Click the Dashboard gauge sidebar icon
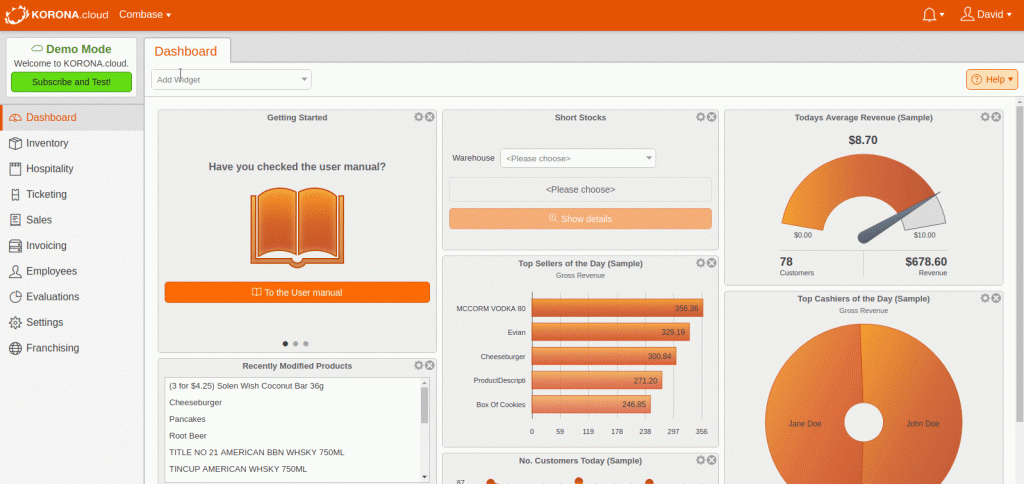1024x484 pixels. tap(15, 118)
